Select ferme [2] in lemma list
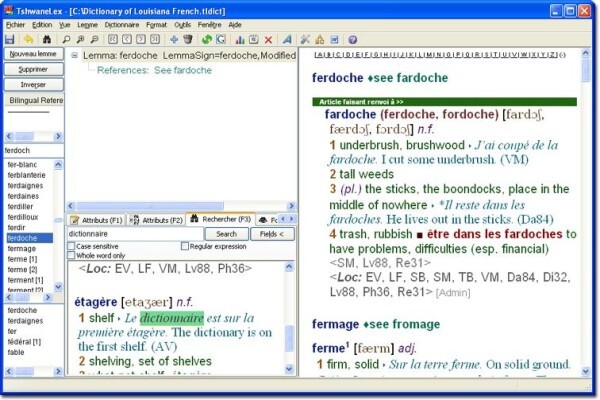Image resolution: width=600 pixels, height=400 pixels. click(23, 269)
